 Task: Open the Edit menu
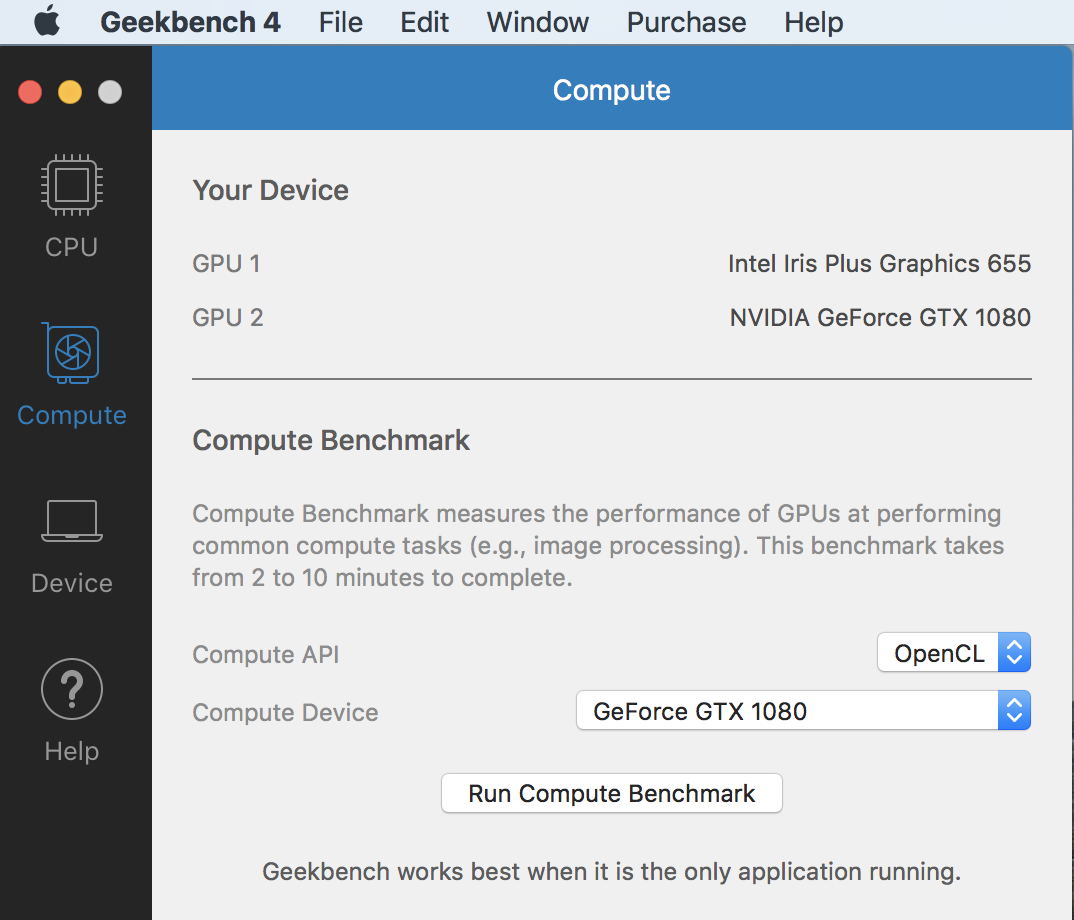425,22
